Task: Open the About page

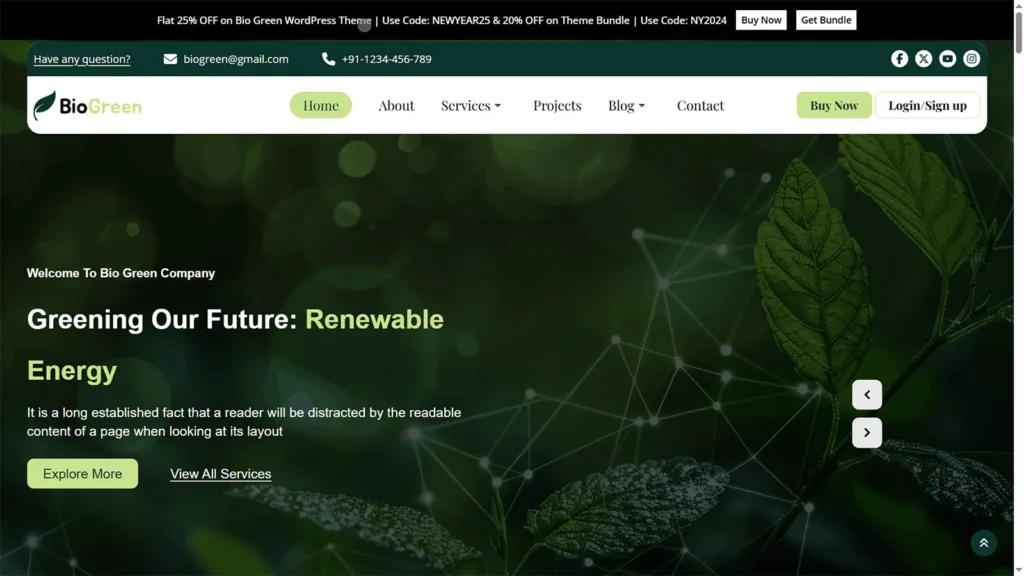Action: tap(396, 105)
